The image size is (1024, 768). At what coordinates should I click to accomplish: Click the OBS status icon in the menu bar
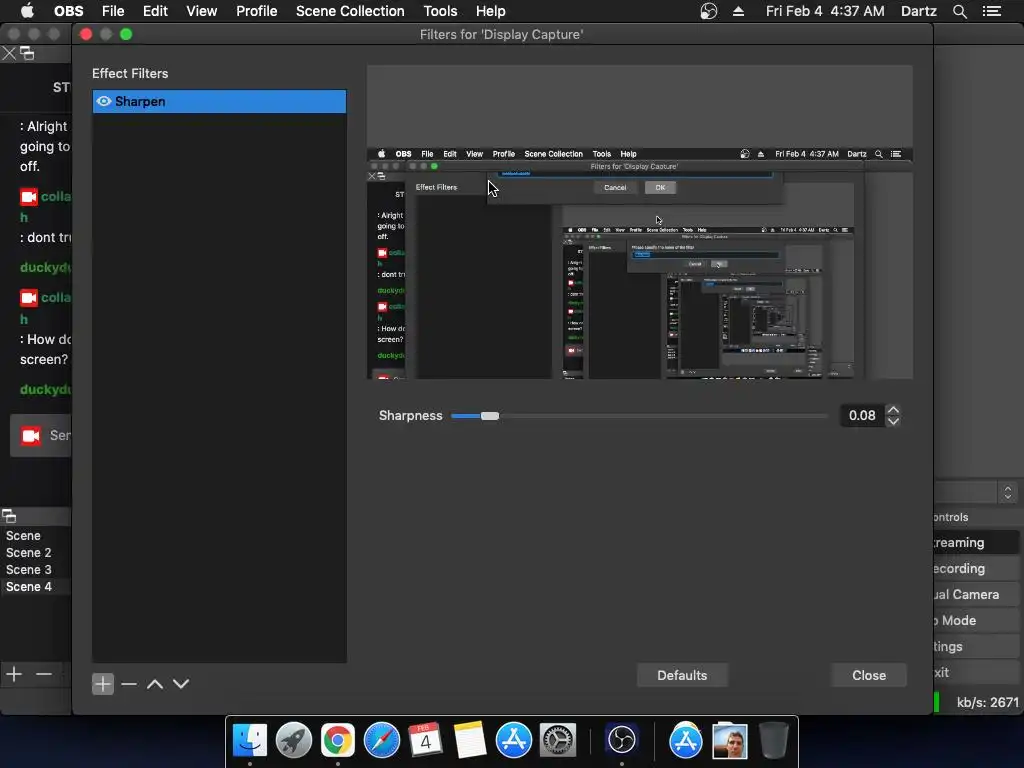[709, 11]
